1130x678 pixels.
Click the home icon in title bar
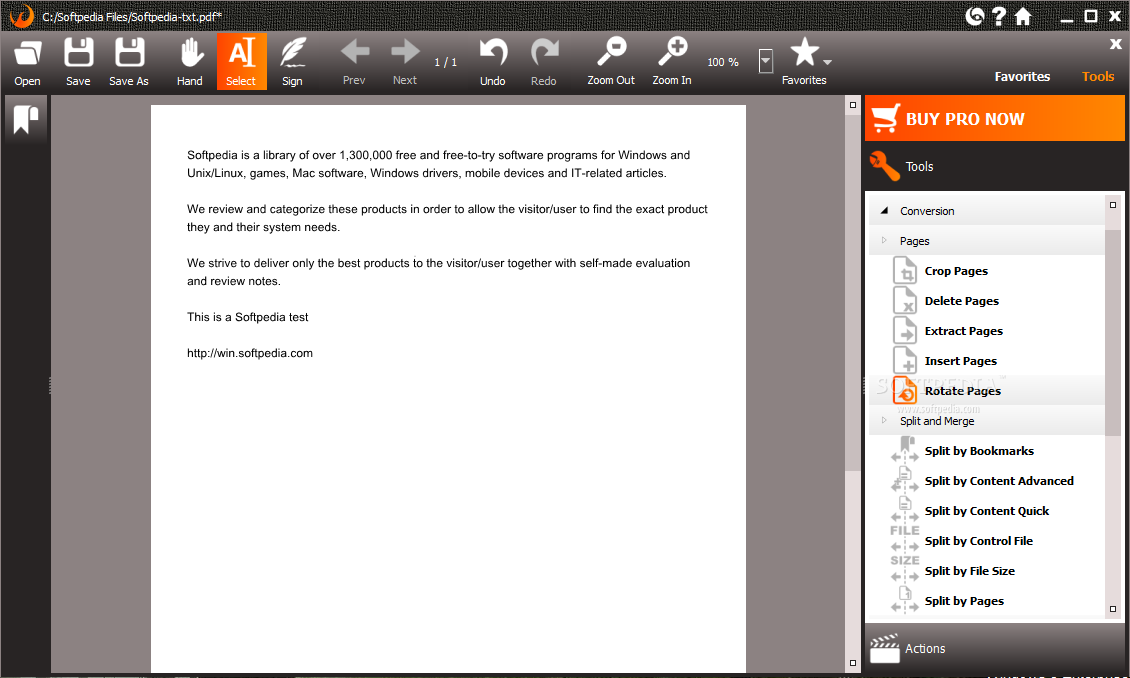click(1023, 16)
